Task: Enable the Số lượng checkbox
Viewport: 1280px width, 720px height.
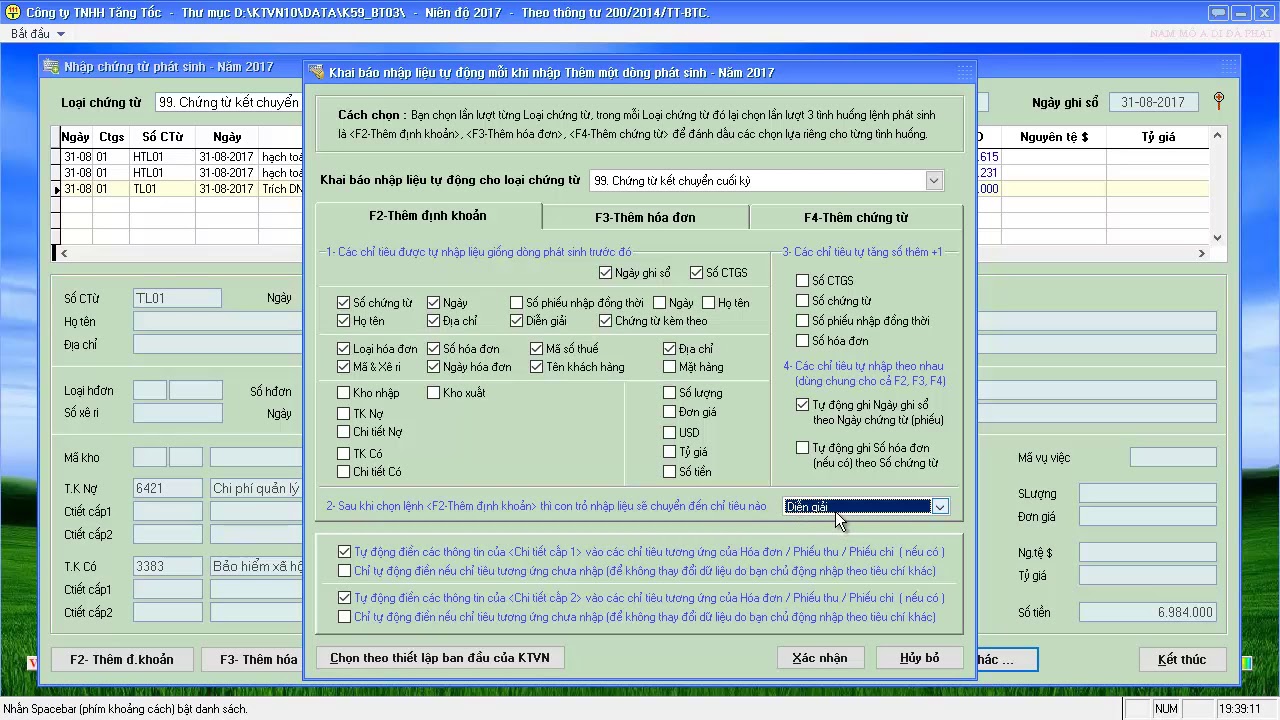Action: [x=670, y=393]
